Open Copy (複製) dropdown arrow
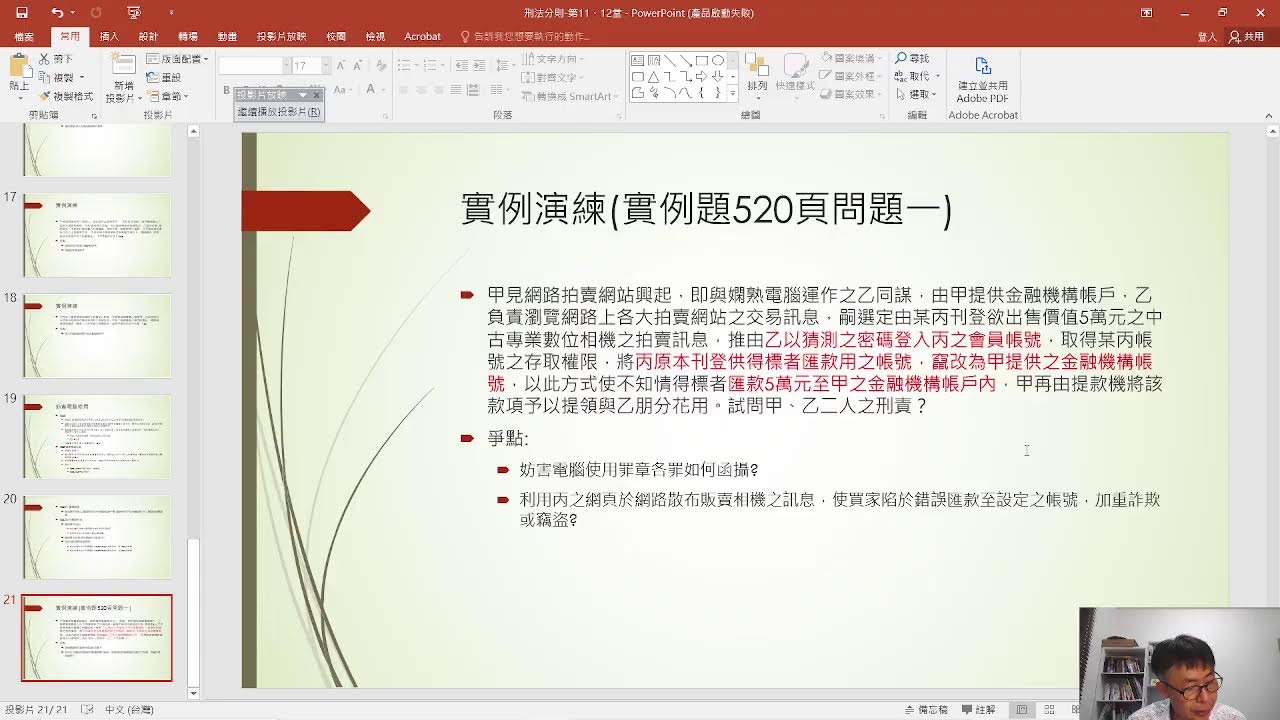Viewport: 1280px width, 720px height. click(81, 78)
